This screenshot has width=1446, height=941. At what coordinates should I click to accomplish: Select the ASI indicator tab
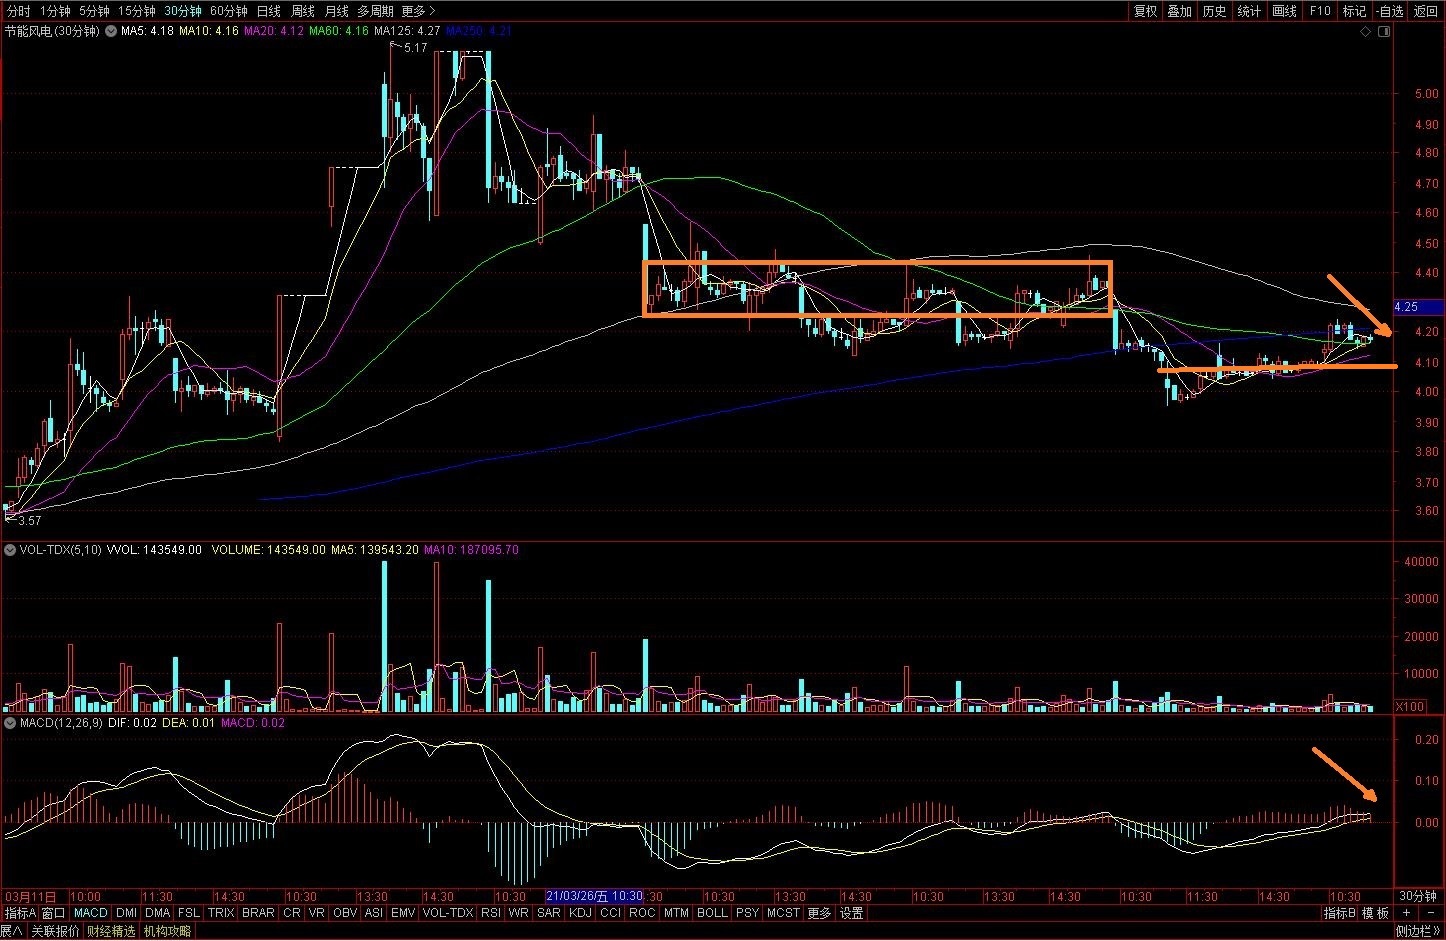pos(373,913)
